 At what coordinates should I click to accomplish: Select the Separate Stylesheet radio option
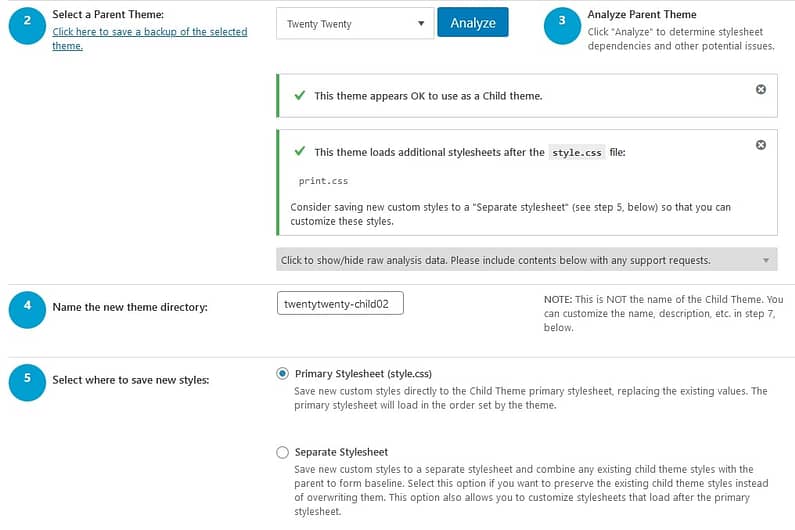(282, 452)
